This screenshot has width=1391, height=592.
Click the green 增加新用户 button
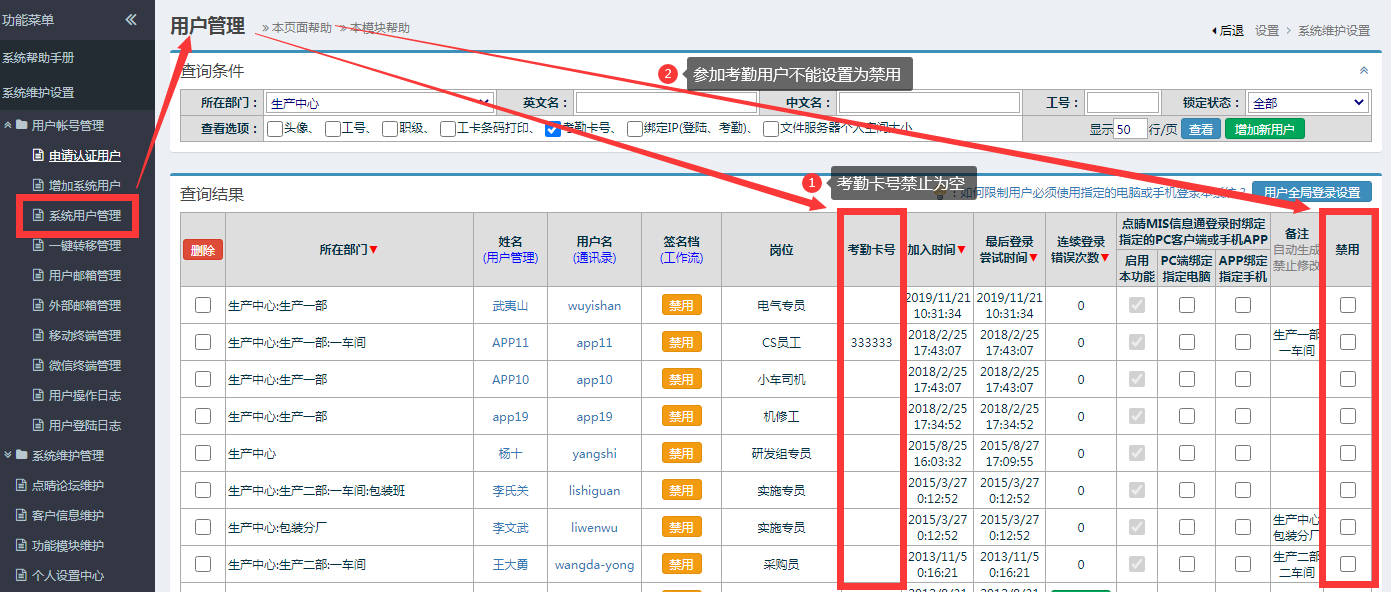point(1264,129)
